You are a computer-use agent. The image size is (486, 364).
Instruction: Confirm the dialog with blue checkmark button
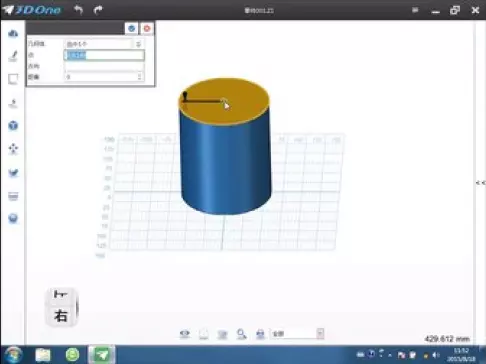[131, 28]
